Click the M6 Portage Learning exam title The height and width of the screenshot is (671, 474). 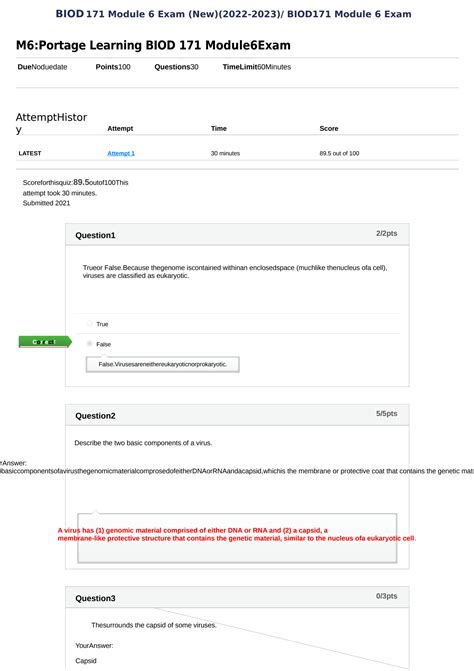153,45
